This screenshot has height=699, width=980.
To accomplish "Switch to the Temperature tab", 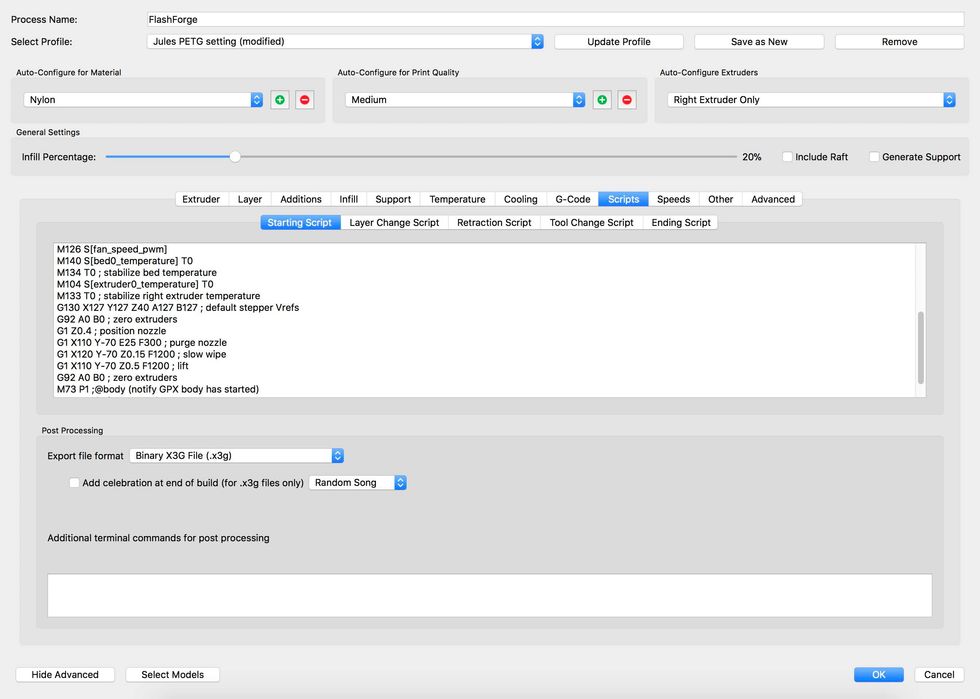I will click(457, 199).
